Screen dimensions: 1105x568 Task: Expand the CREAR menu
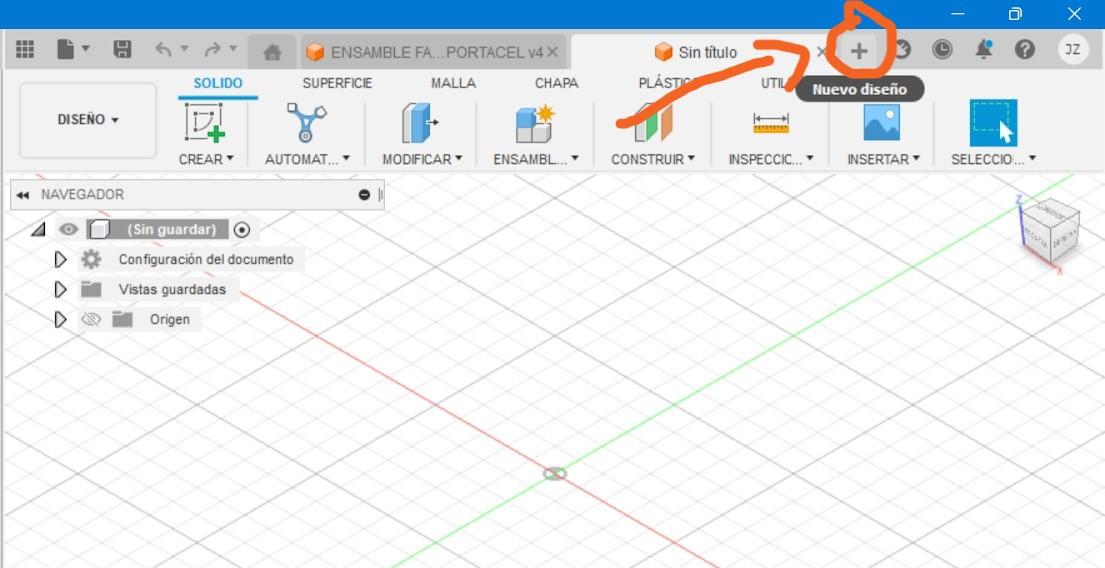(206, 159)
